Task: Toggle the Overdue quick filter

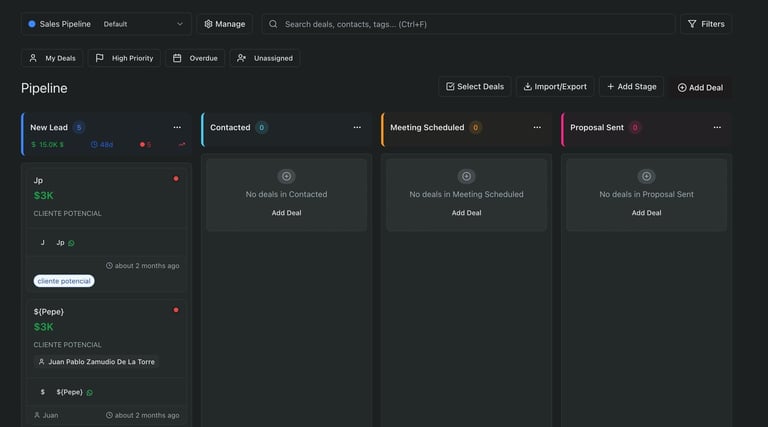Action: (195, 58)
